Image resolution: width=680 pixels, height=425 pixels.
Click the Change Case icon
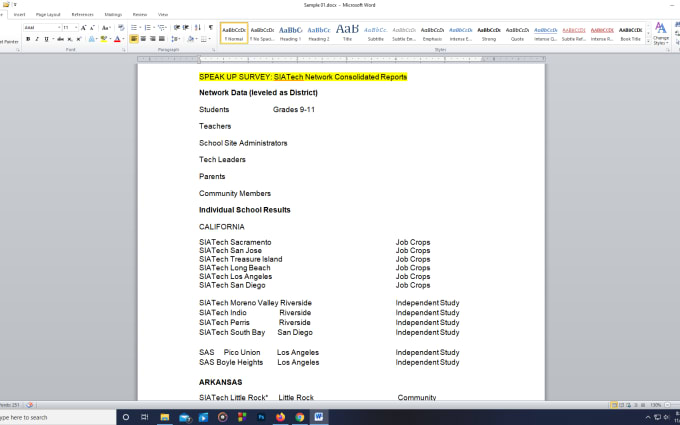(105, 28)
